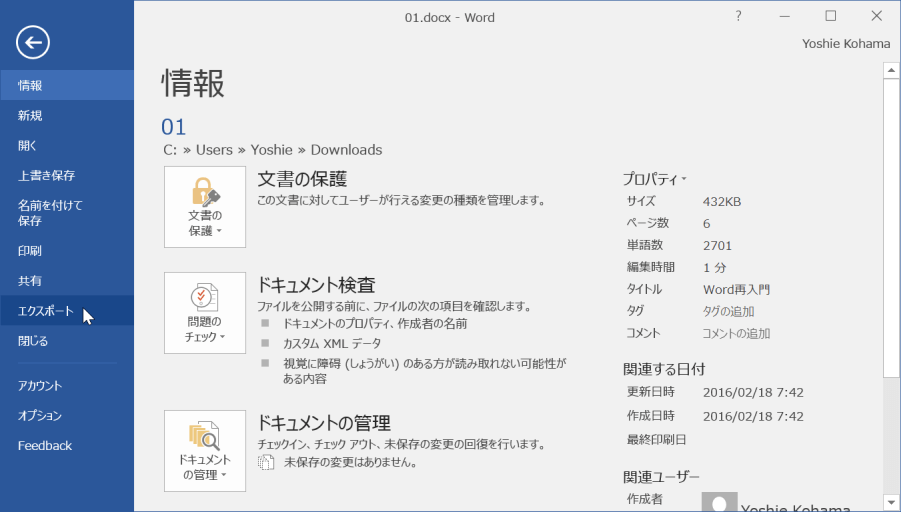The image size is (901, 512).
Task: Edit the title value Word再入門
Action: tap(736, 290)
